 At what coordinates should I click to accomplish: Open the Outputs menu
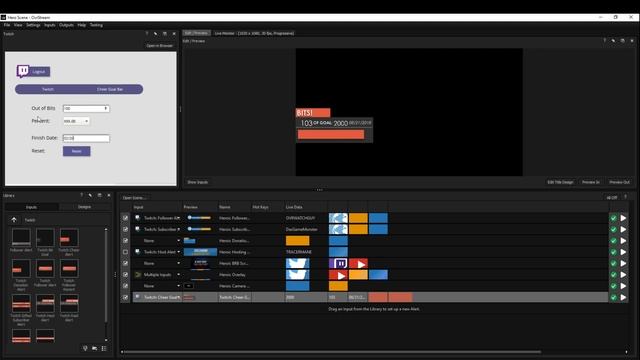click(x=66, y=25)
